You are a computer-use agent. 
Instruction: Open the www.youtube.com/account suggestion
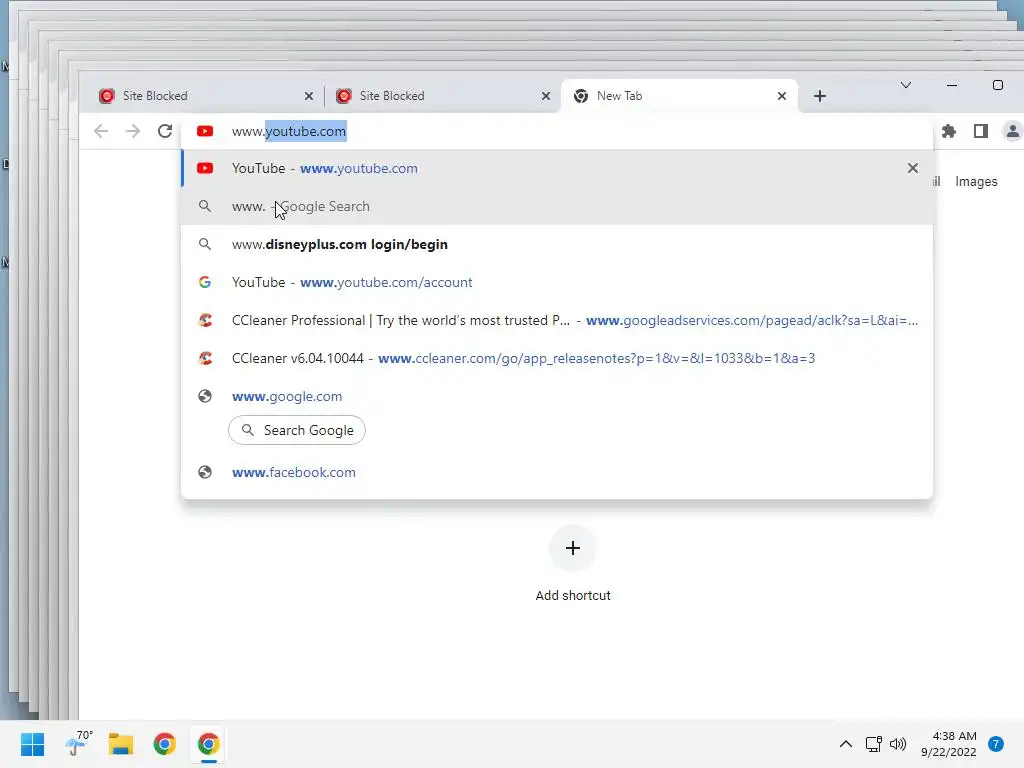(556, 282)
